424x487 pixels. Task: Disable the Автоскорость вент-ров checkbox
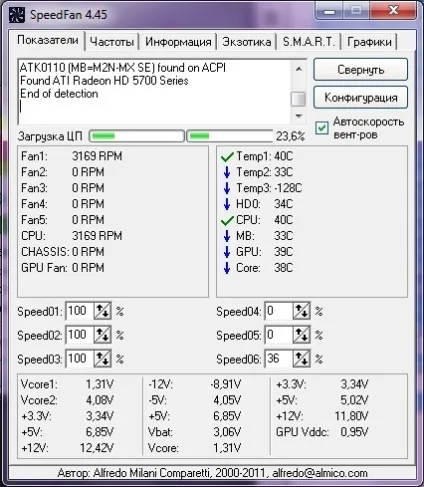(322, 128)
